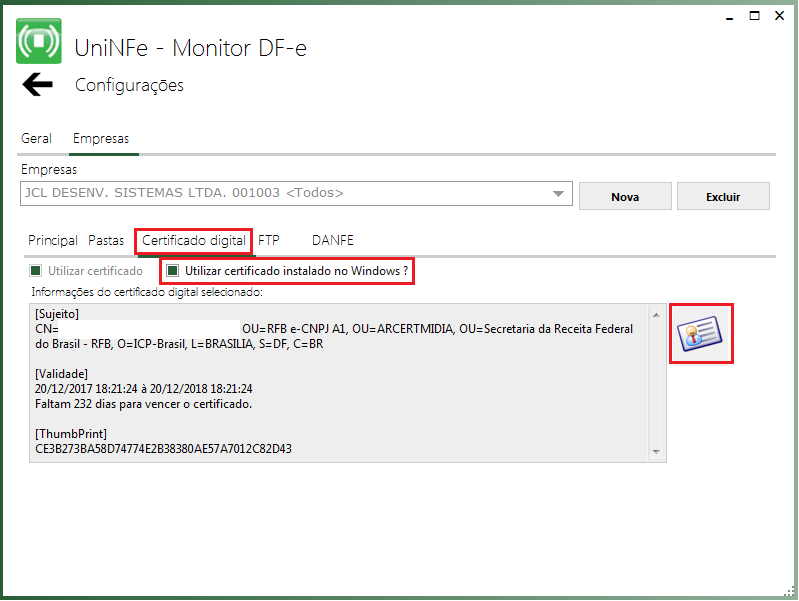
Task: Click the certificate selection card icon
Action: (700, 333)
